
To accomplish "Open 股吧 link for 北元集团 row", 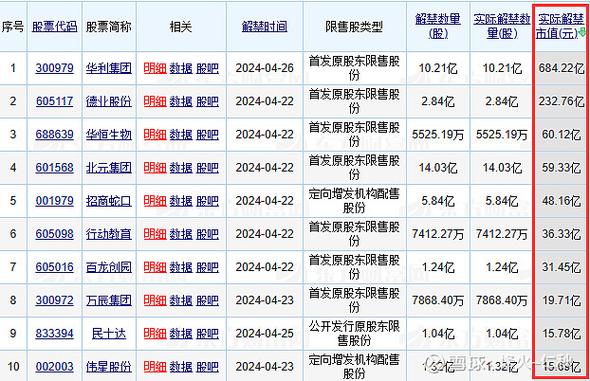I will [x=207, y=167].
